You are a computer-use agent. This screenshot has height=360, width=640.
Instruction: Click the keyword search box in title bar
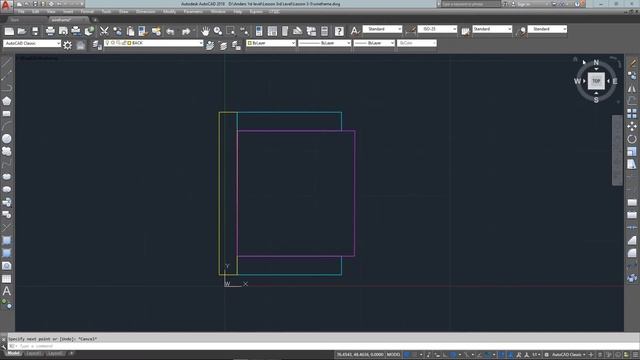tap(471, 4)
